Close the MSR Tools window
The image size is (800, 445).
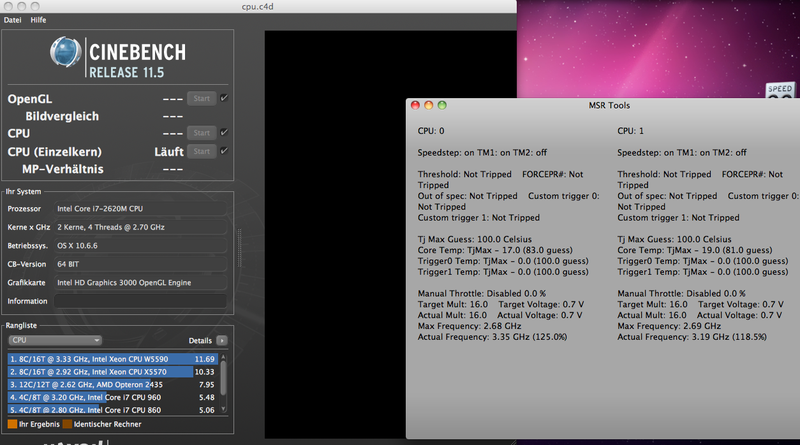pos(415,105)
